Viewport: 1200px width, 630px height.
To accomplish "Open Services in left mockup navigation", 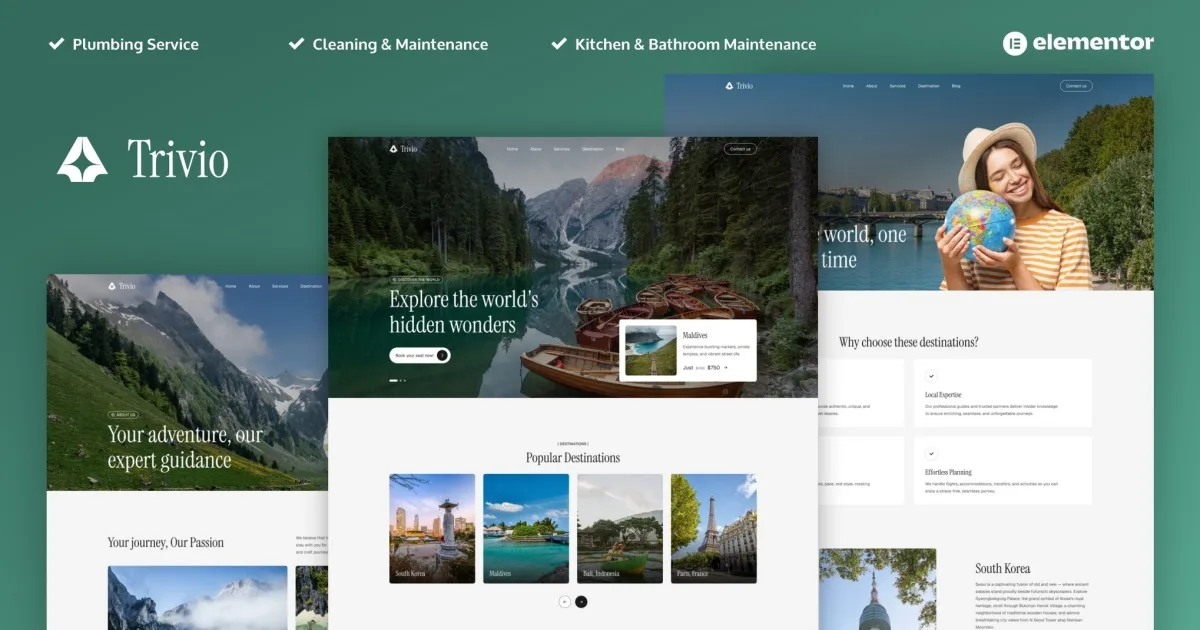I will click(280, 286).
